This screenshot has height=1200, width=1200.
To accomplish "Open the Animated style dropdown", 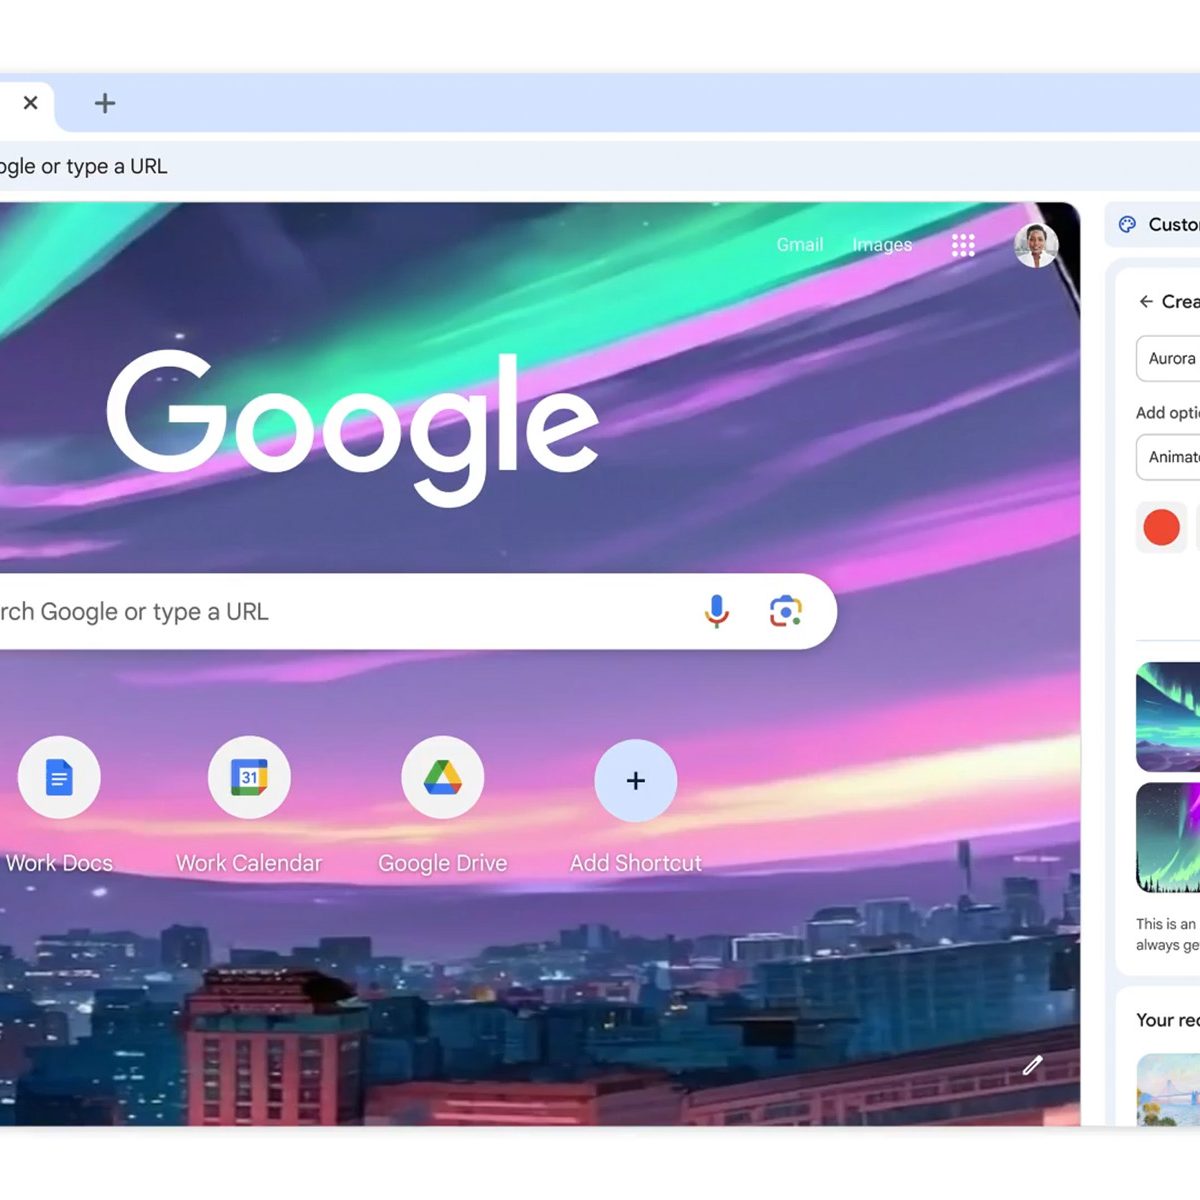I will (x=1168, y=457).
